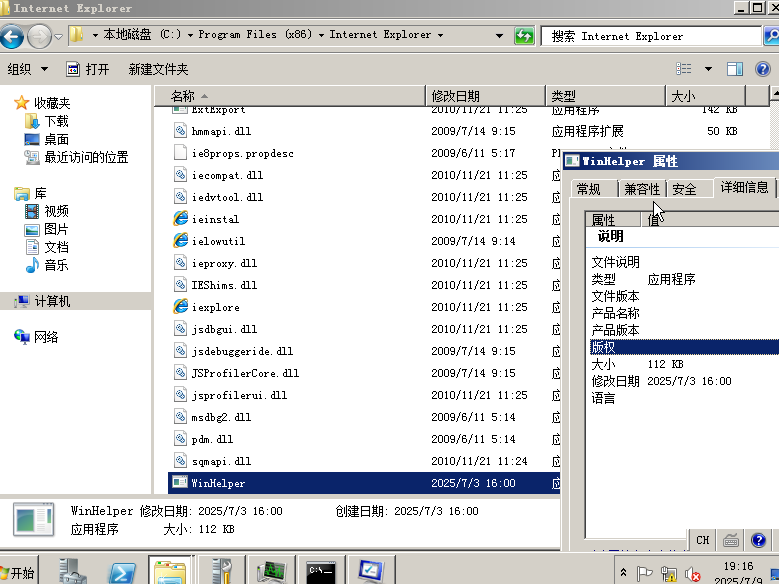Change the view with the view icon

684,69
